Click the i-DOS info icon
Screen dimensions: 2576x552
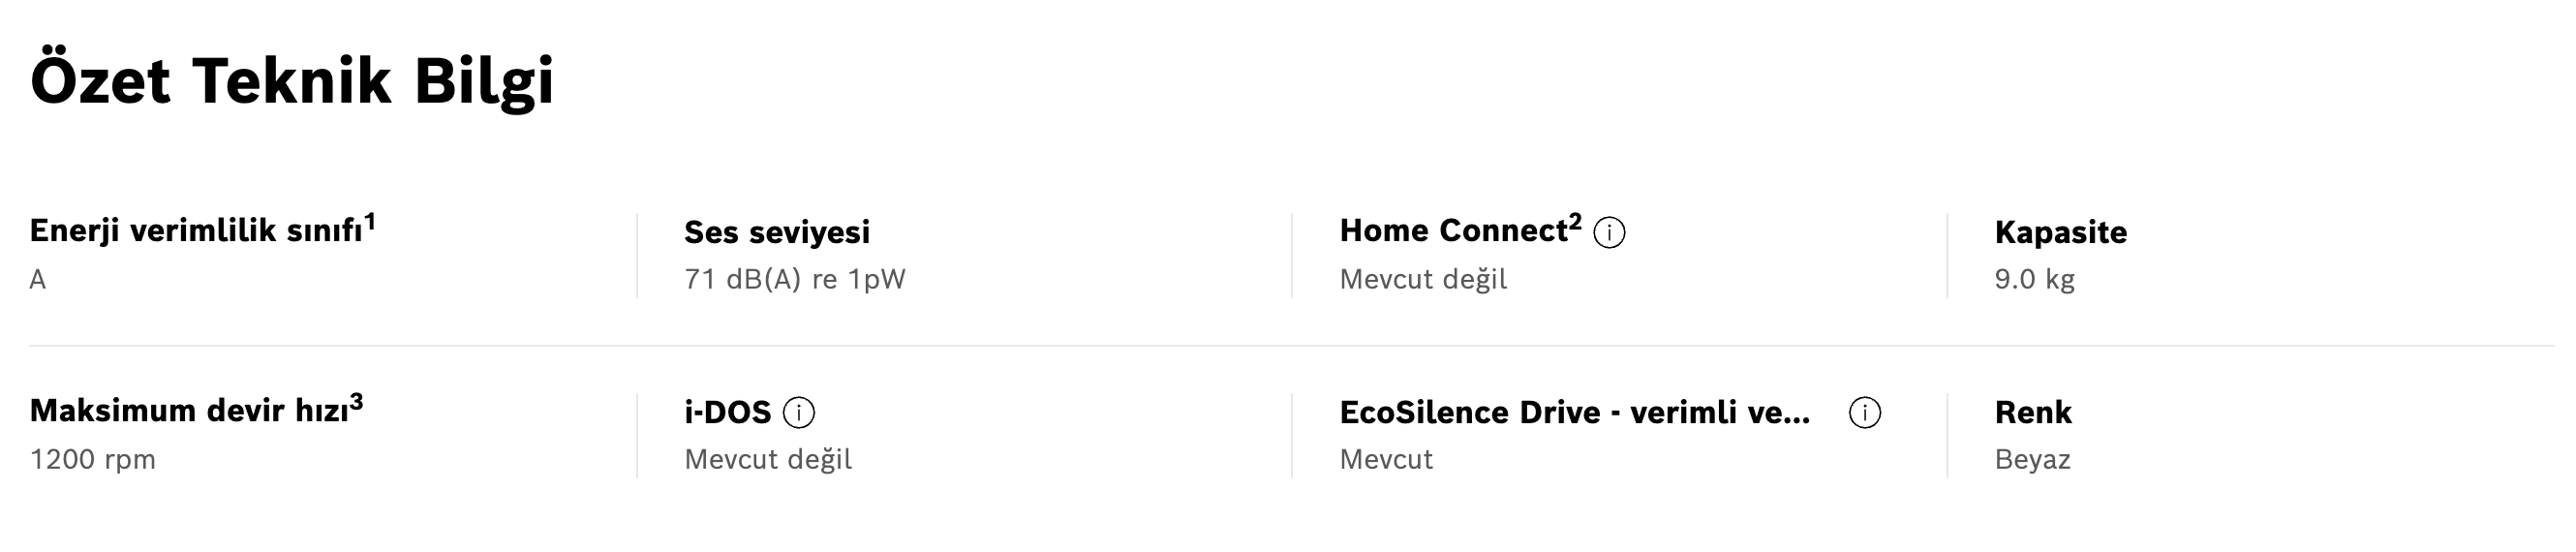pyautogui.click(x=798, y=413)
